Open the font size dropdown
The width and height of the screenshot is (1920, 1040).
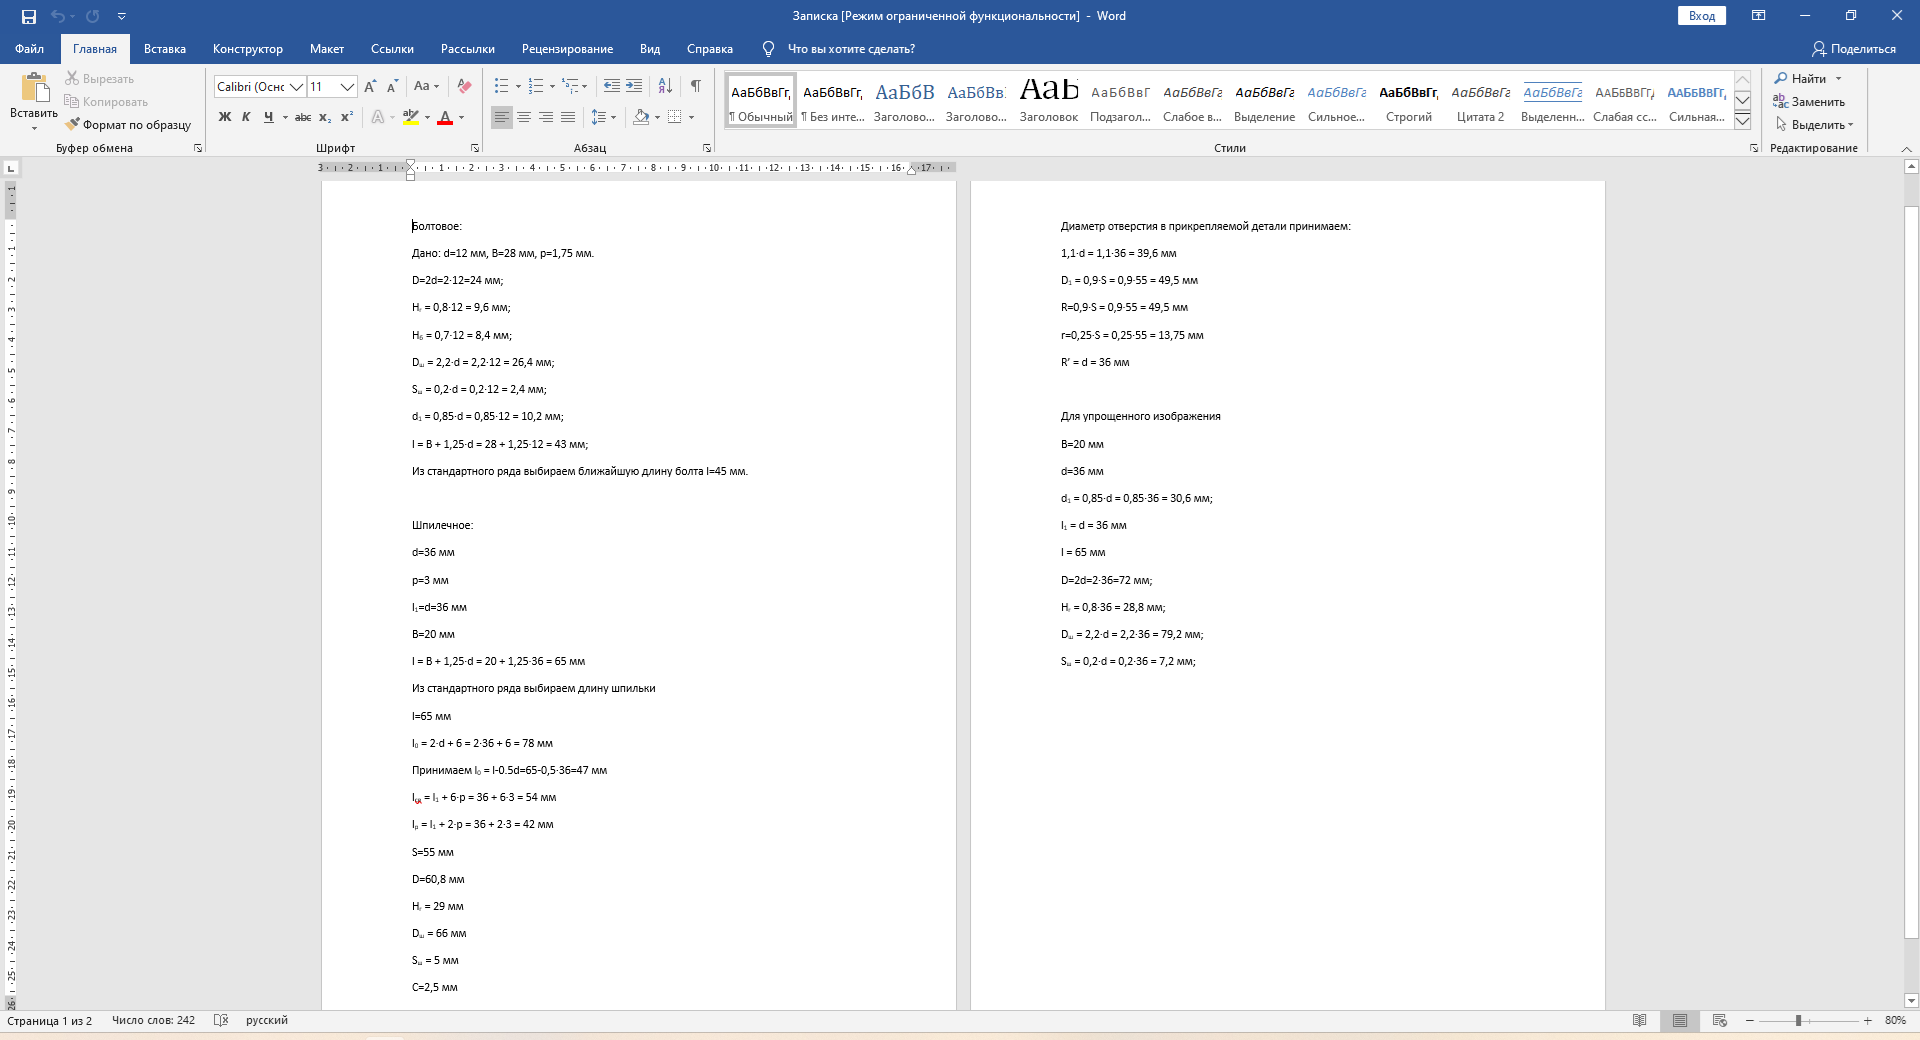coord(348,87)
